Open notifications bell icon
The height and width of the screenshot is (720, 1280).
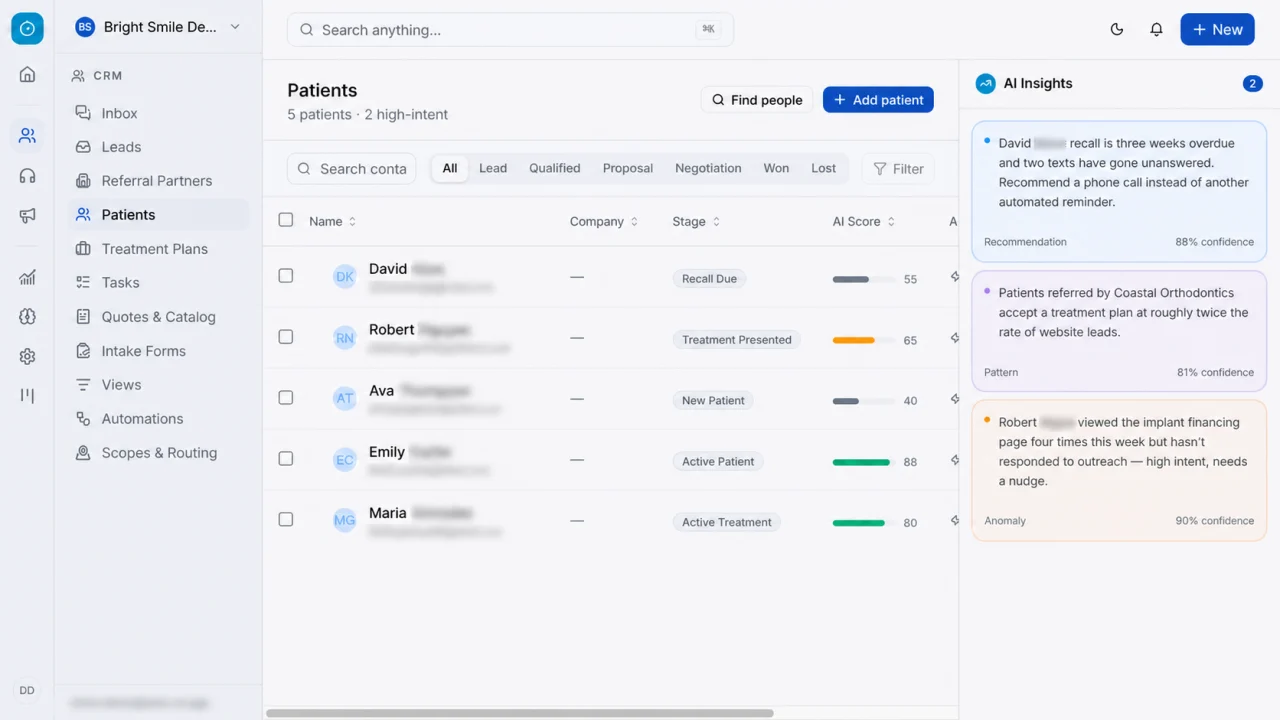pyautogui.click(x=1156, y=29)
